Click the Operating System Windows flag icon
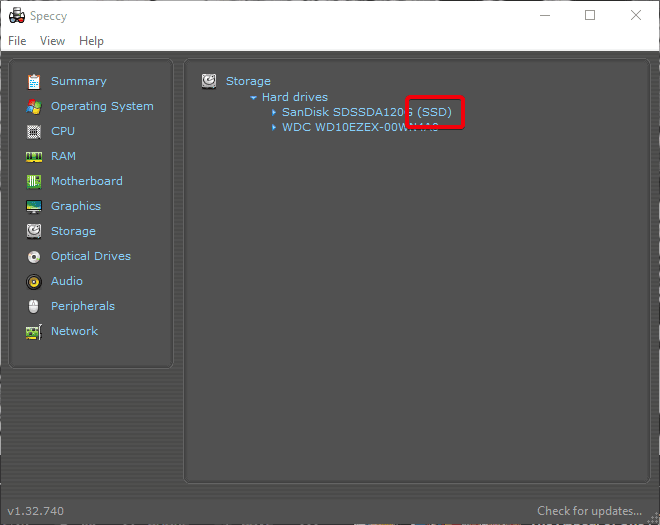 [34, 107]
